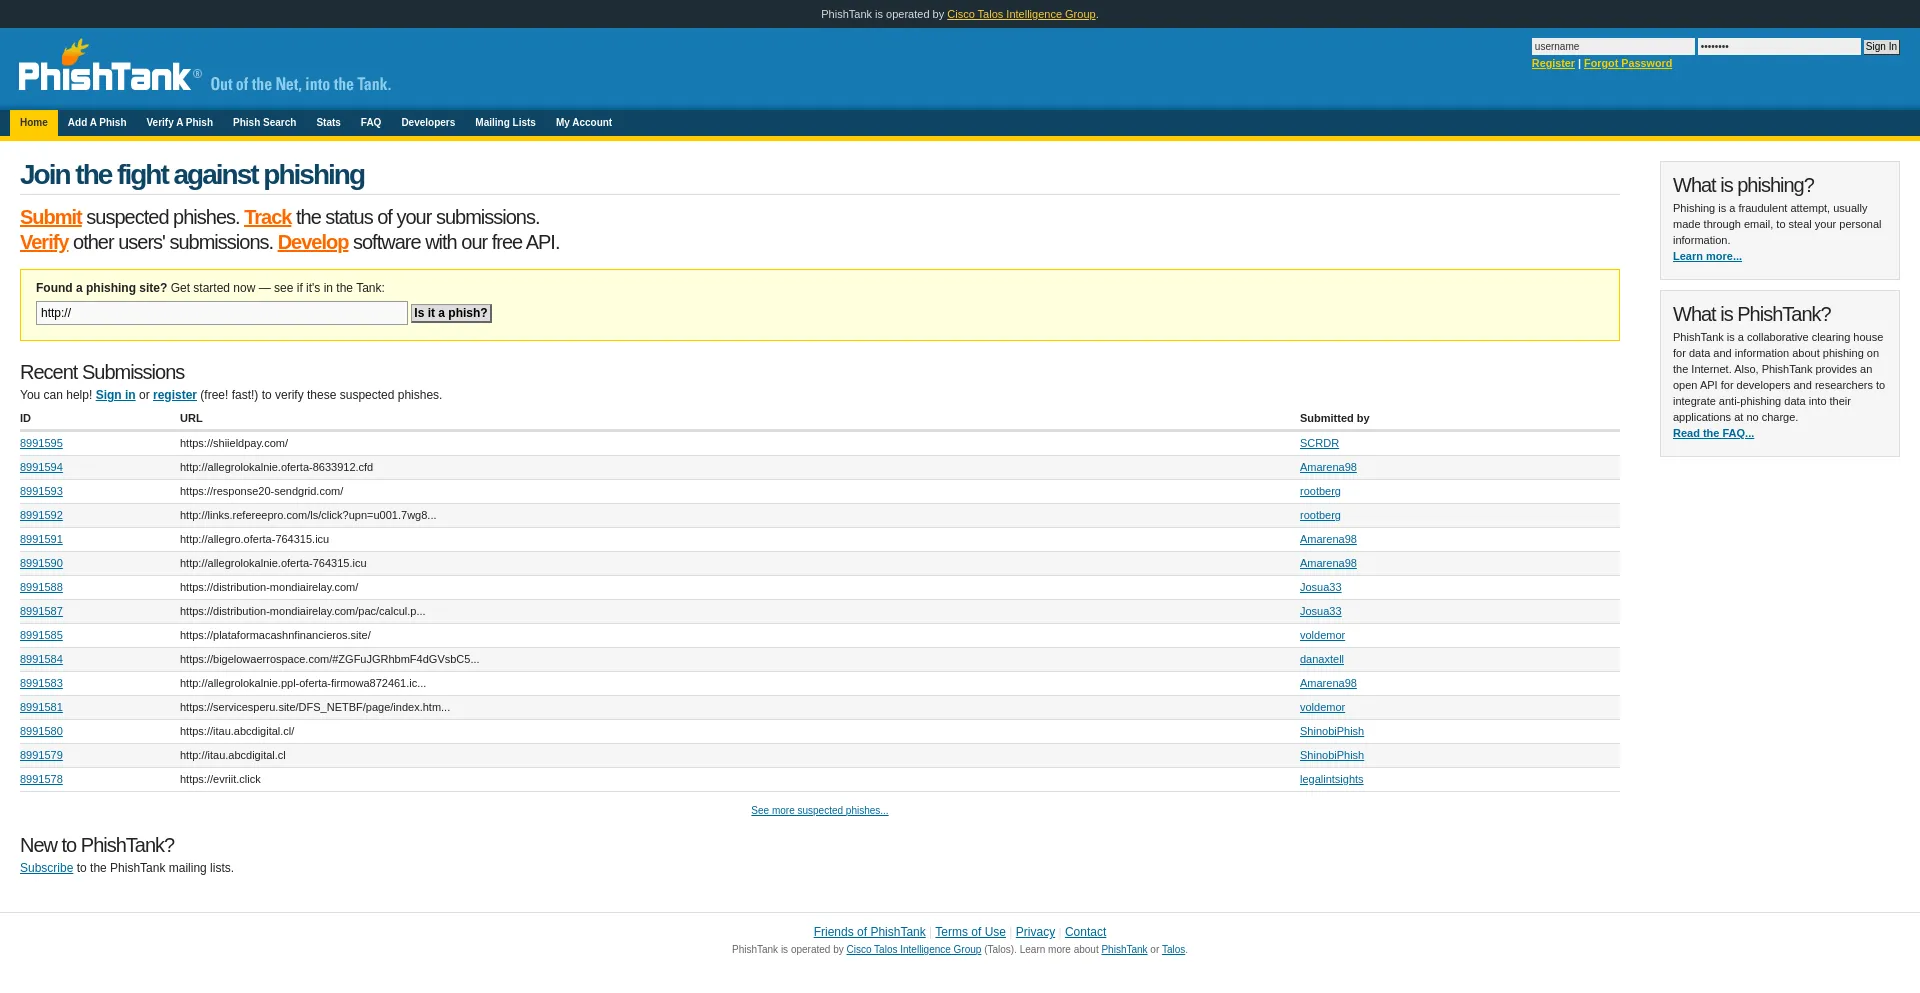1920x993 pixels.
Task: Go to Mailing Lists page
Action: (x=505, y=123)
